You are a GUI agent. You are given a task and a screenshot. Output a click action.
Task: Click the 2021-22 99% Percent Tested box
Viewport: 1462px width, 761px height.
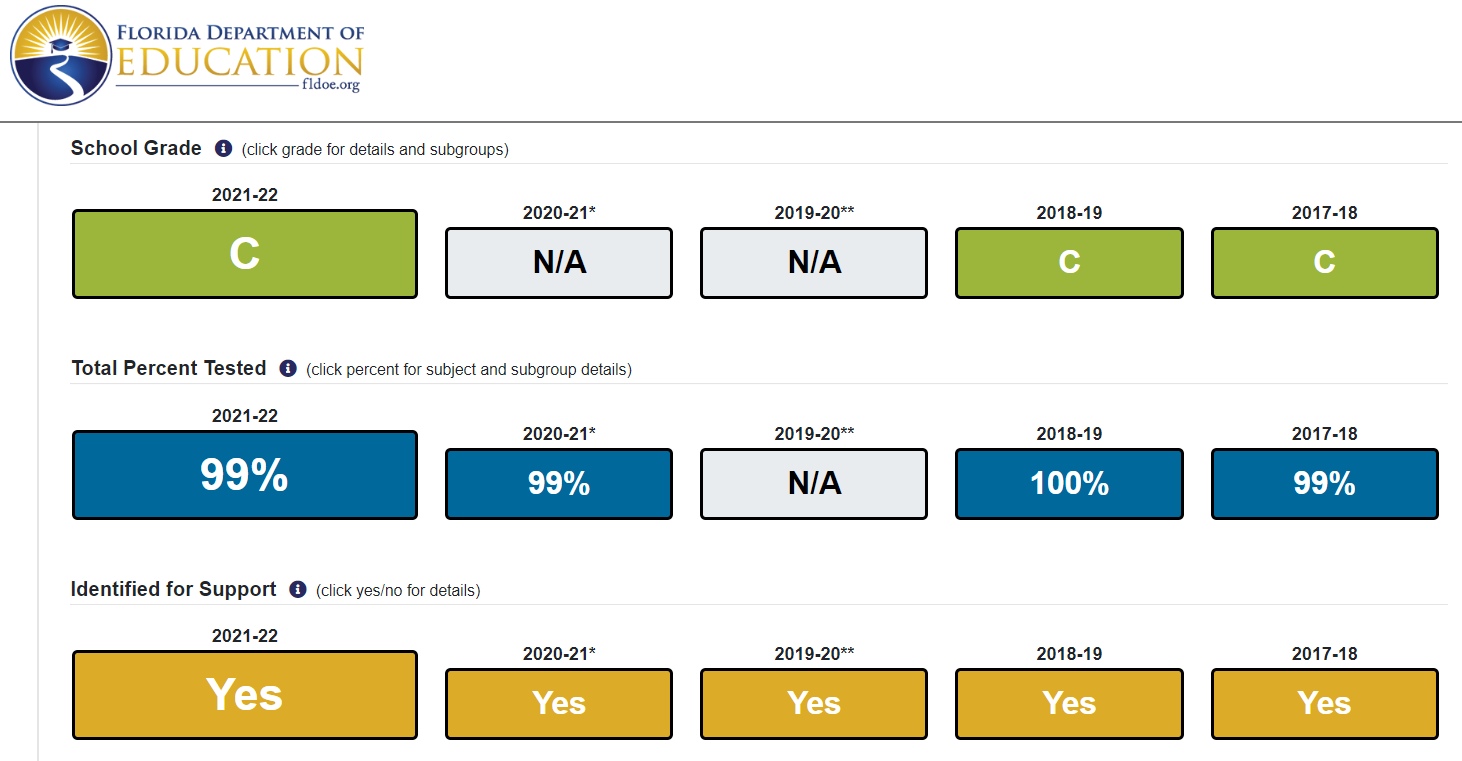245,475
